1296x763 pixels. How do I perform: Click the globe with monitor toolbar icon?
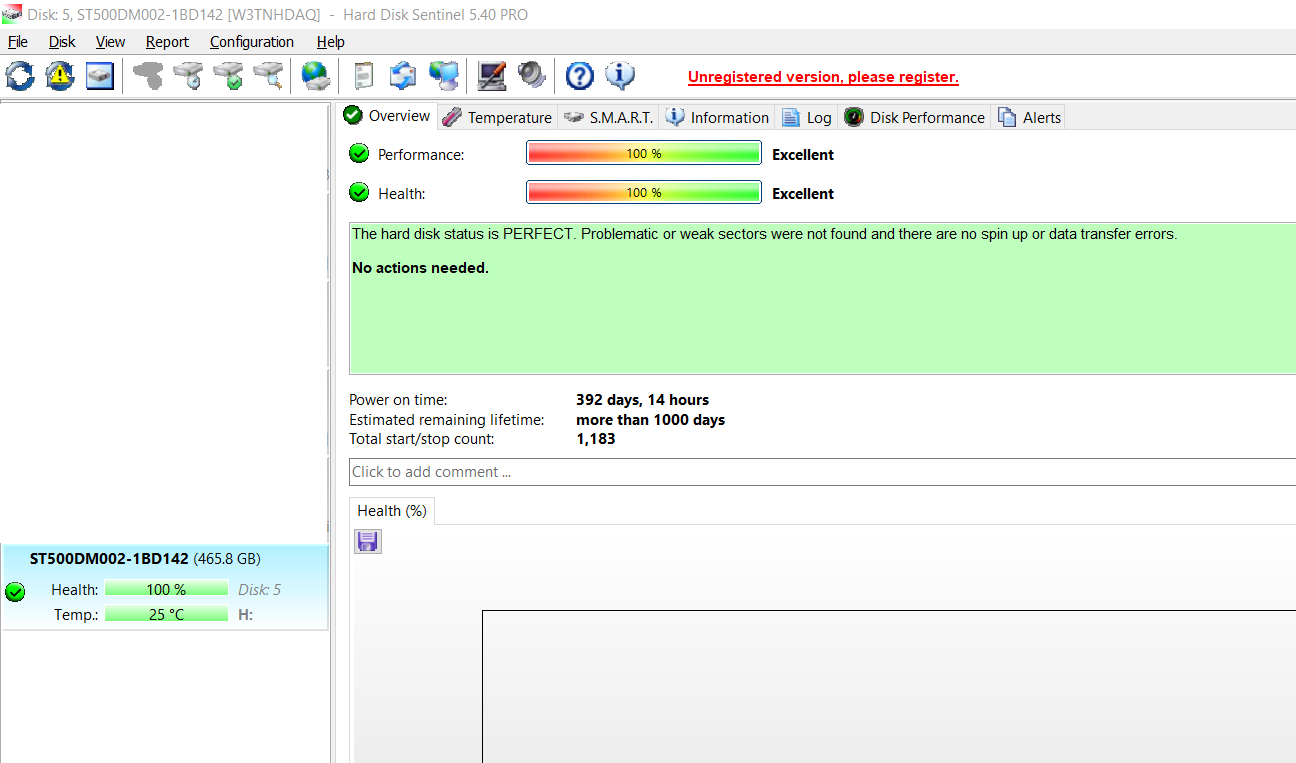(x=443, y=75)
